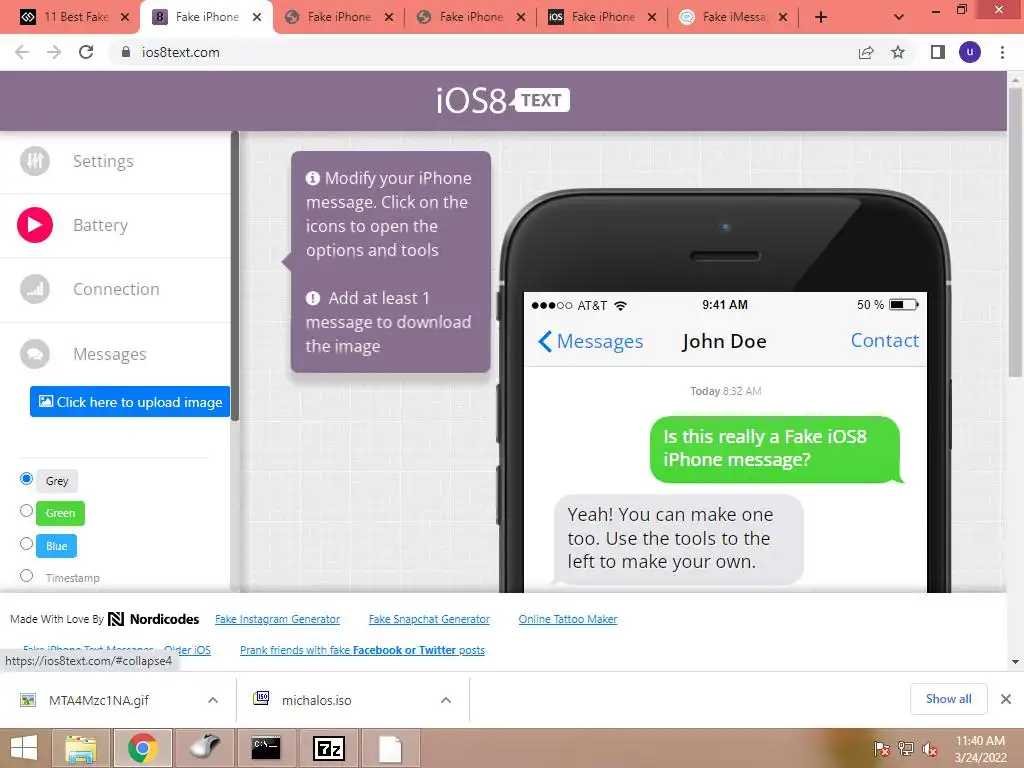Click the blank document taskbar icon
The width and height of the screenshot is (1024, 768).
(390, 748)
